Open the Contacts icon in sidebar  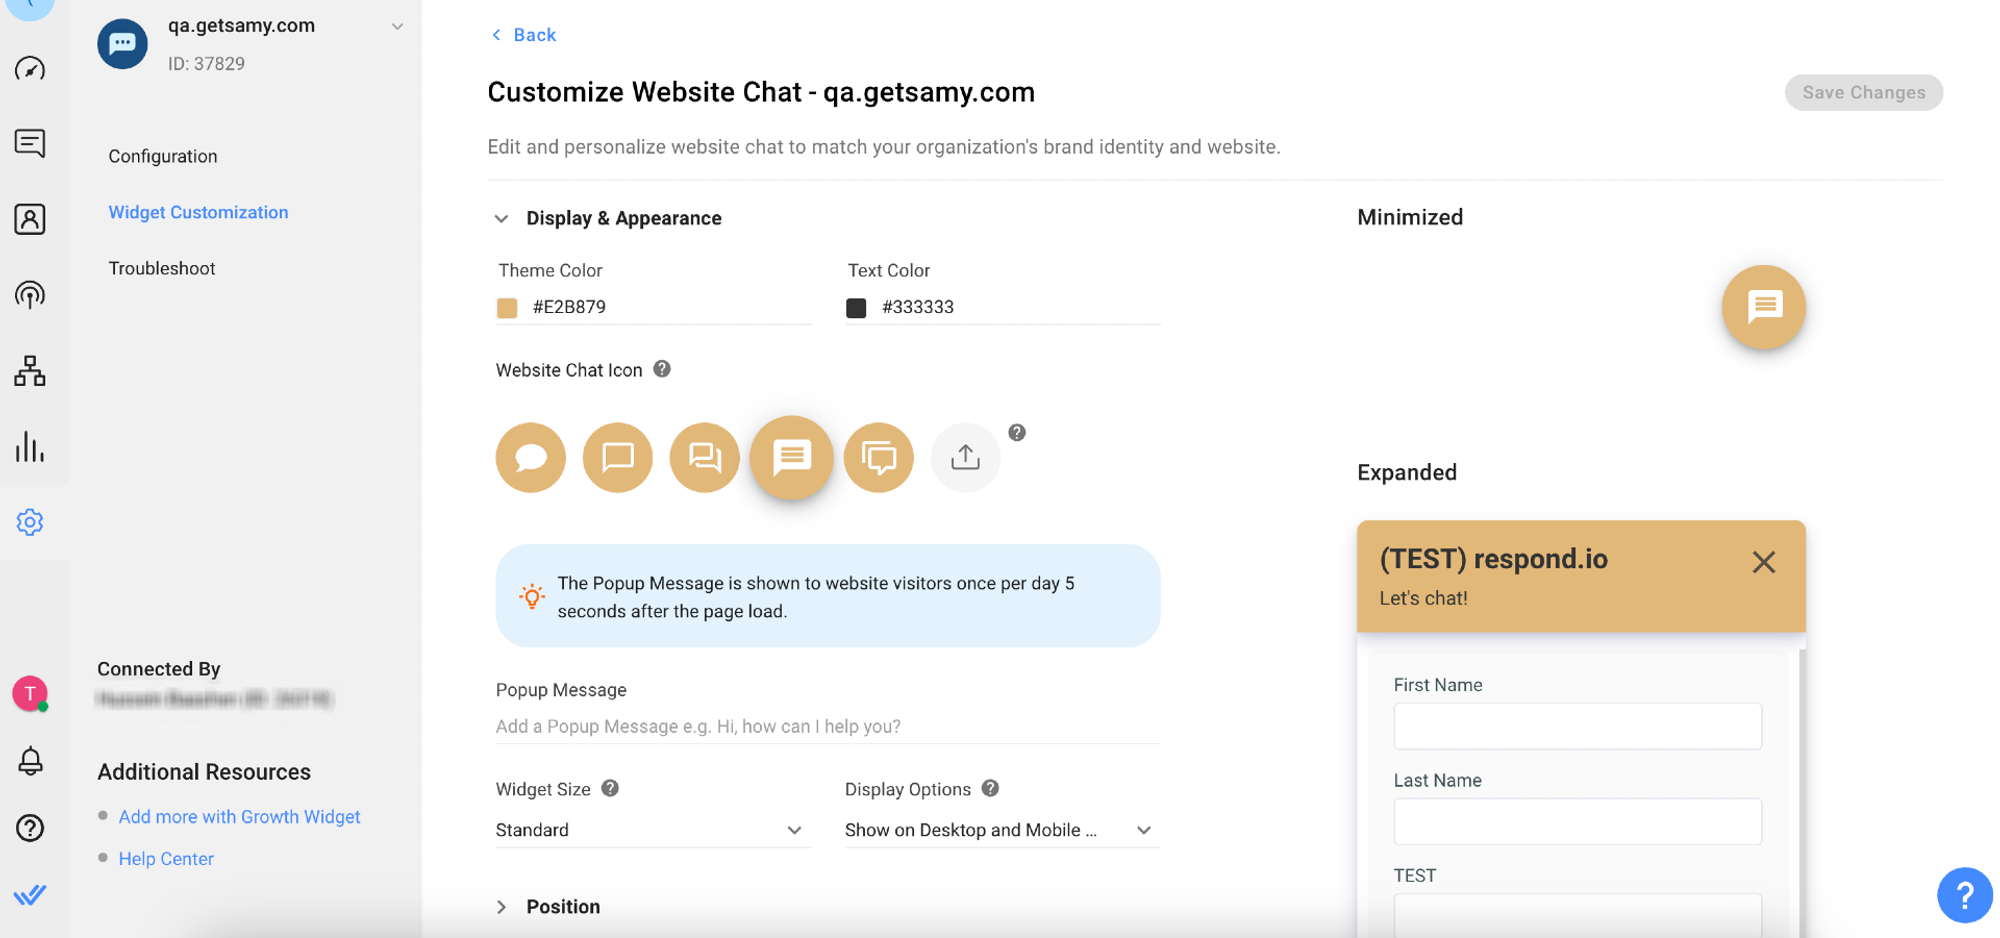30,219
